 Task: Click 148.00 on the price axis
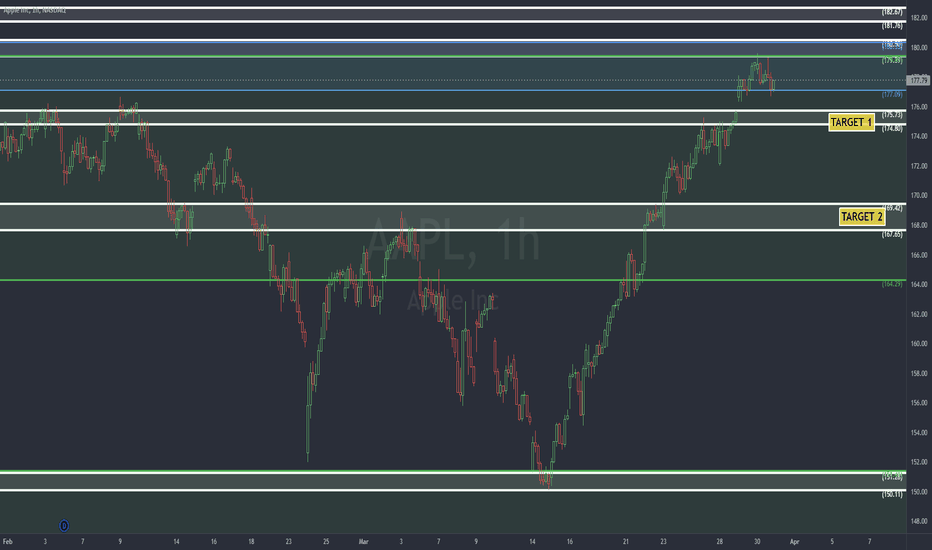tap(918, 521)
